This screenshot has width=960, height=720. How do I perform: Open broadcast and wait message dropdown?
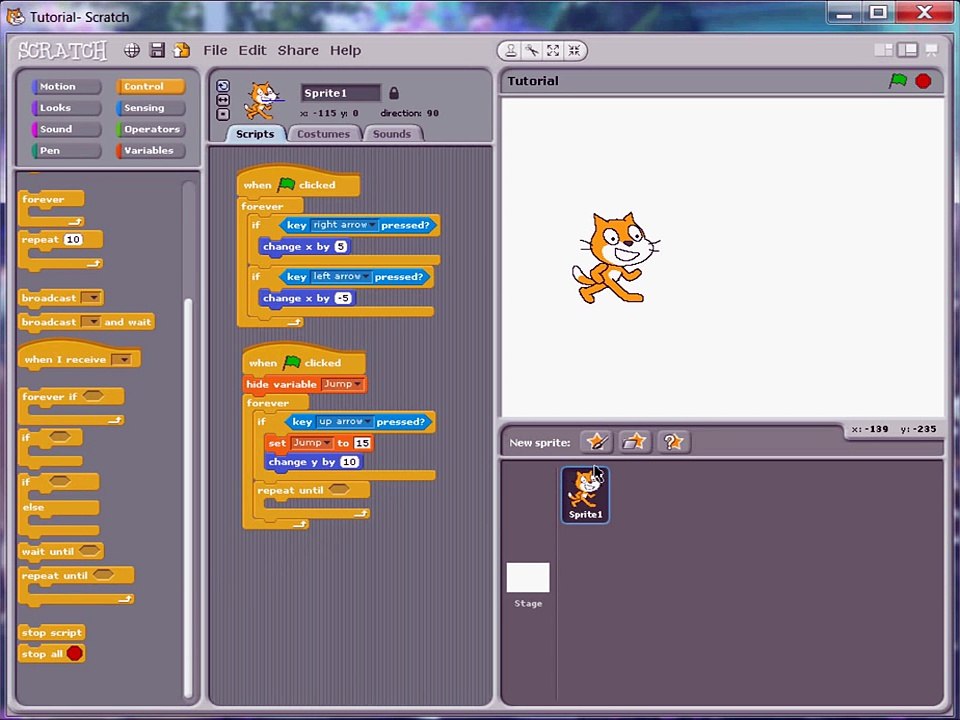[91, 322]
